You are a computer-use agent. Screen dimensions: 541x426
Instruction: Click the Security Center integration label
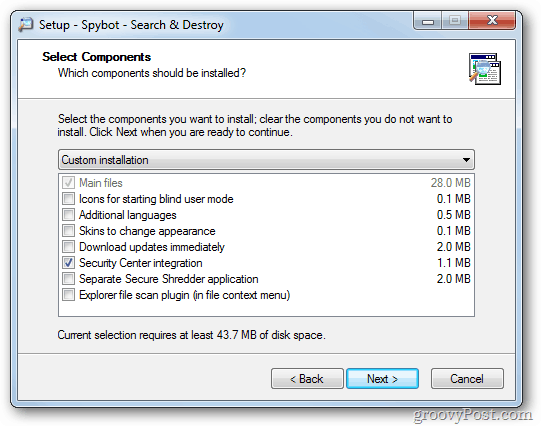point(141,263)
